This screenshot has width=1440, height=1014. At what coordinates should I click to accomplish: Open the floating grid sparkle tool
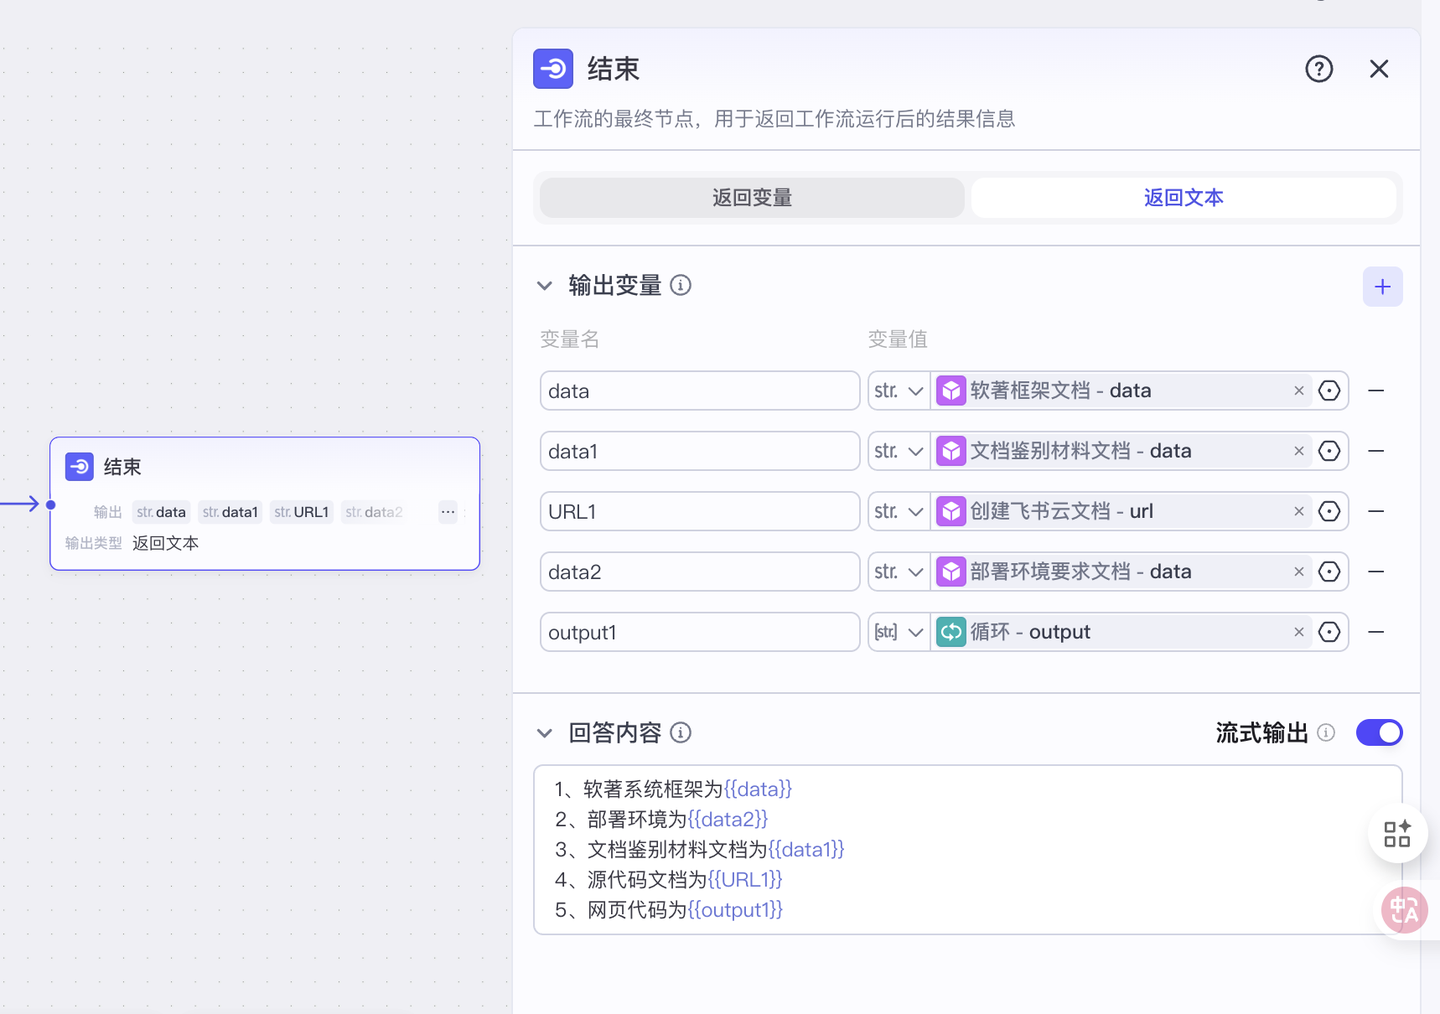point(1397,833)
